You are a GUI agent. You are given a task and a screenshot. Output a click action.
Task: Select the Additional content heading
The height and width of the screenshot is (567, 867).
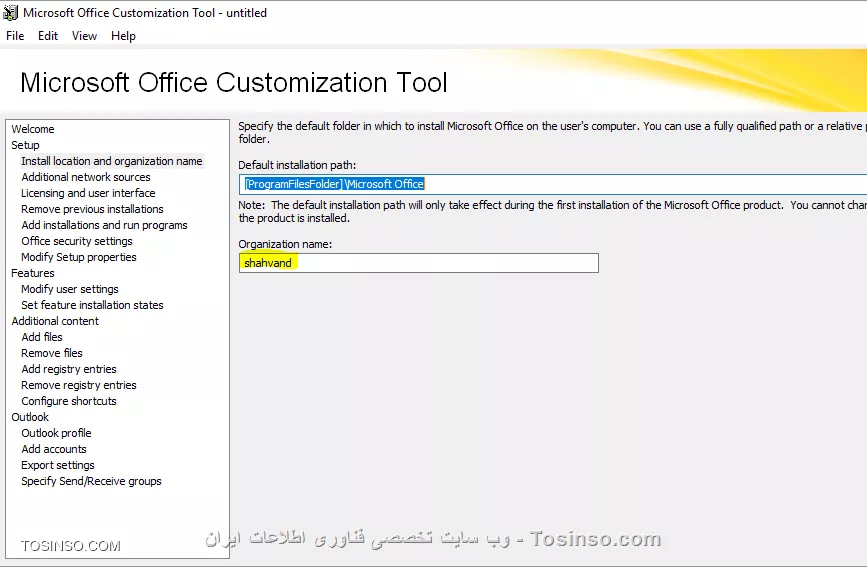tap(55, 321)
